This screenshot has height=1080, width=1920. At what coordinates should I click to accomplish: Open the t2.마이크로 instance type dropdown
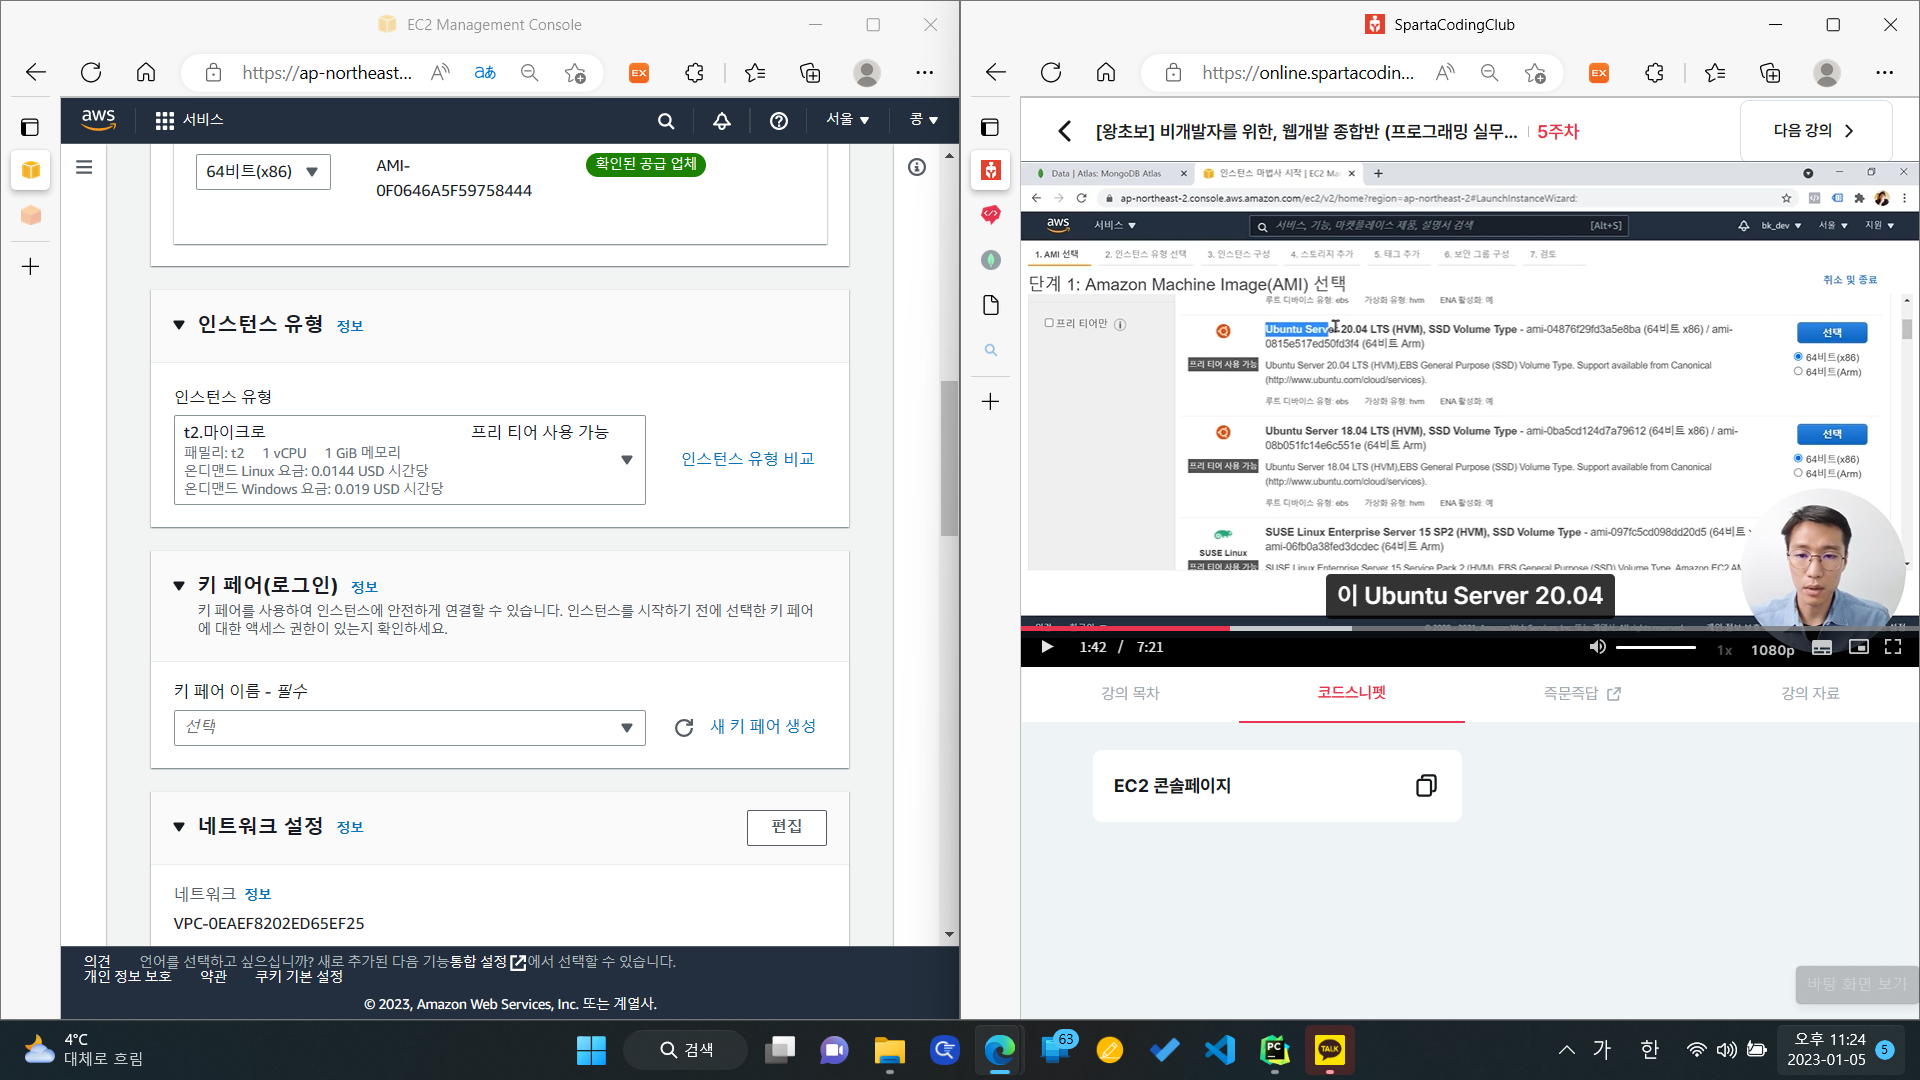point(409,460)
